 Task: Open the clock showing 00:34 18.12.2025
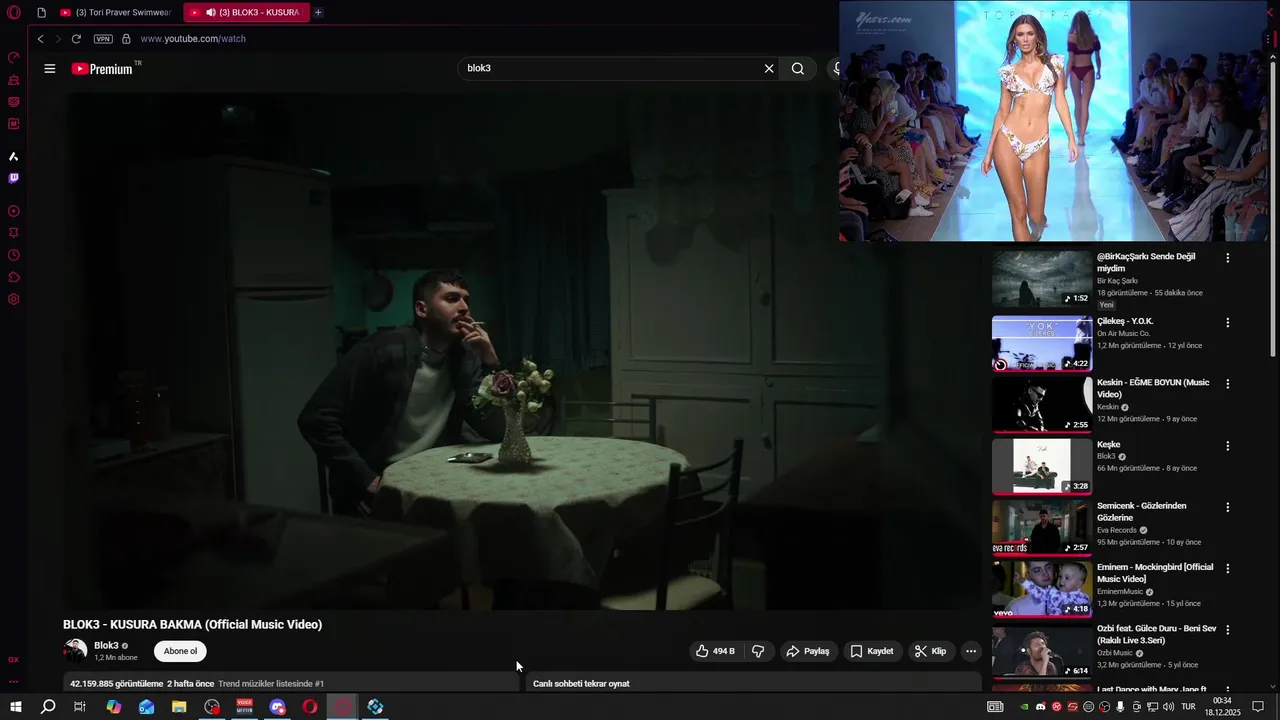(x=1222, y=707)
